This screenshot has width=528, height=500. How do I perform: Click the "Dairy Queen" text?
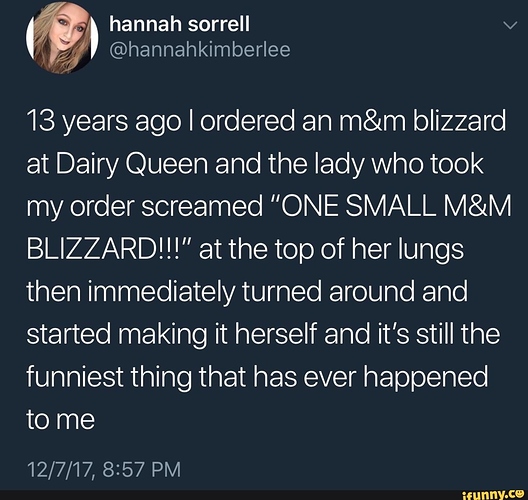[132, 164]
